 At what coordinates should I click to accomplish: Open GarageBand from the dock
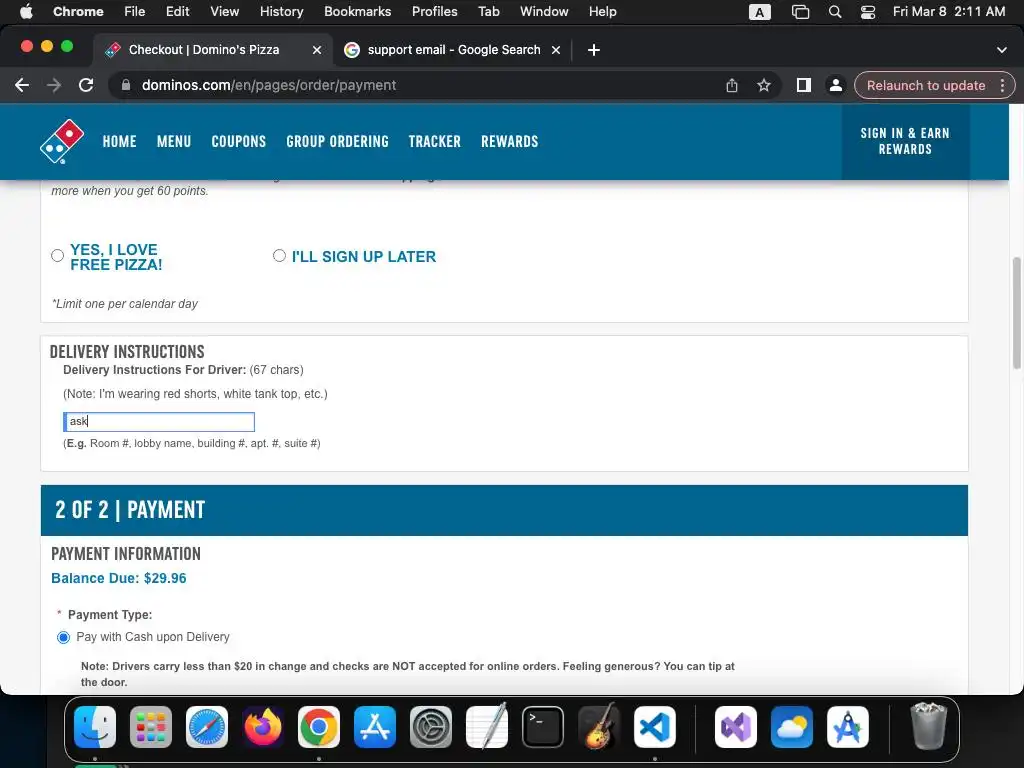pyautogui.click(x=599, y=727)
